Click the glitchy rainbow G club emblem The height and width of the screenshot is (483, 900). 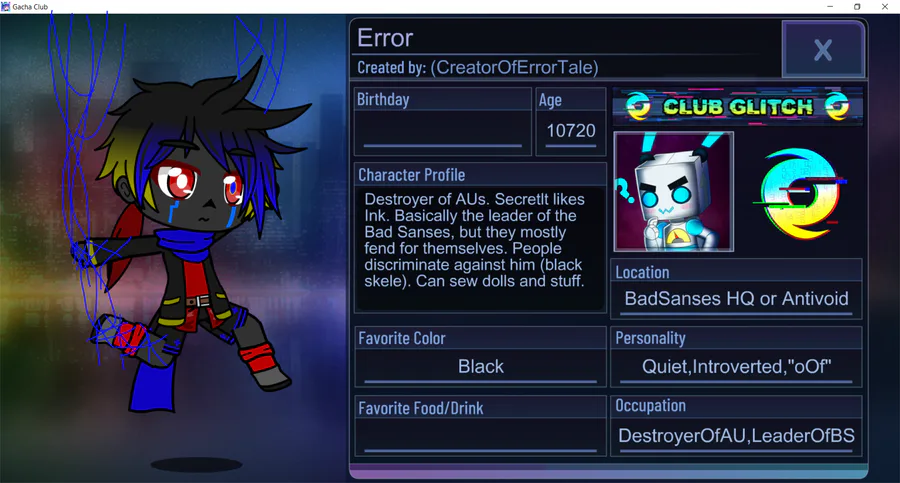tap(800, 193)
